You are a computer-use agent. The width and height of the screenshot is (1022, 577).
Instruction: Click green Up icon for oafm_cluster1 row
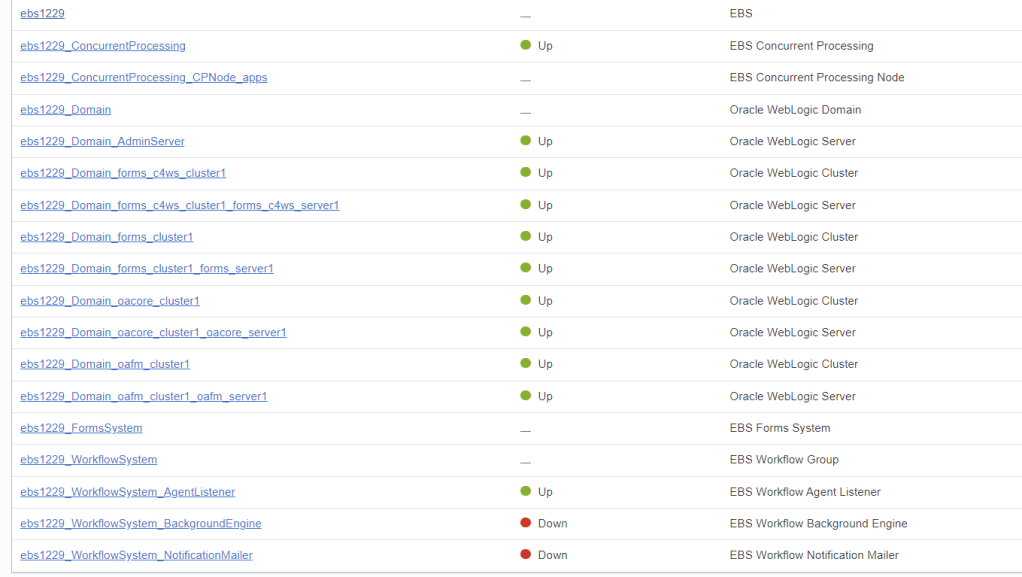click(x=525, y=364)
